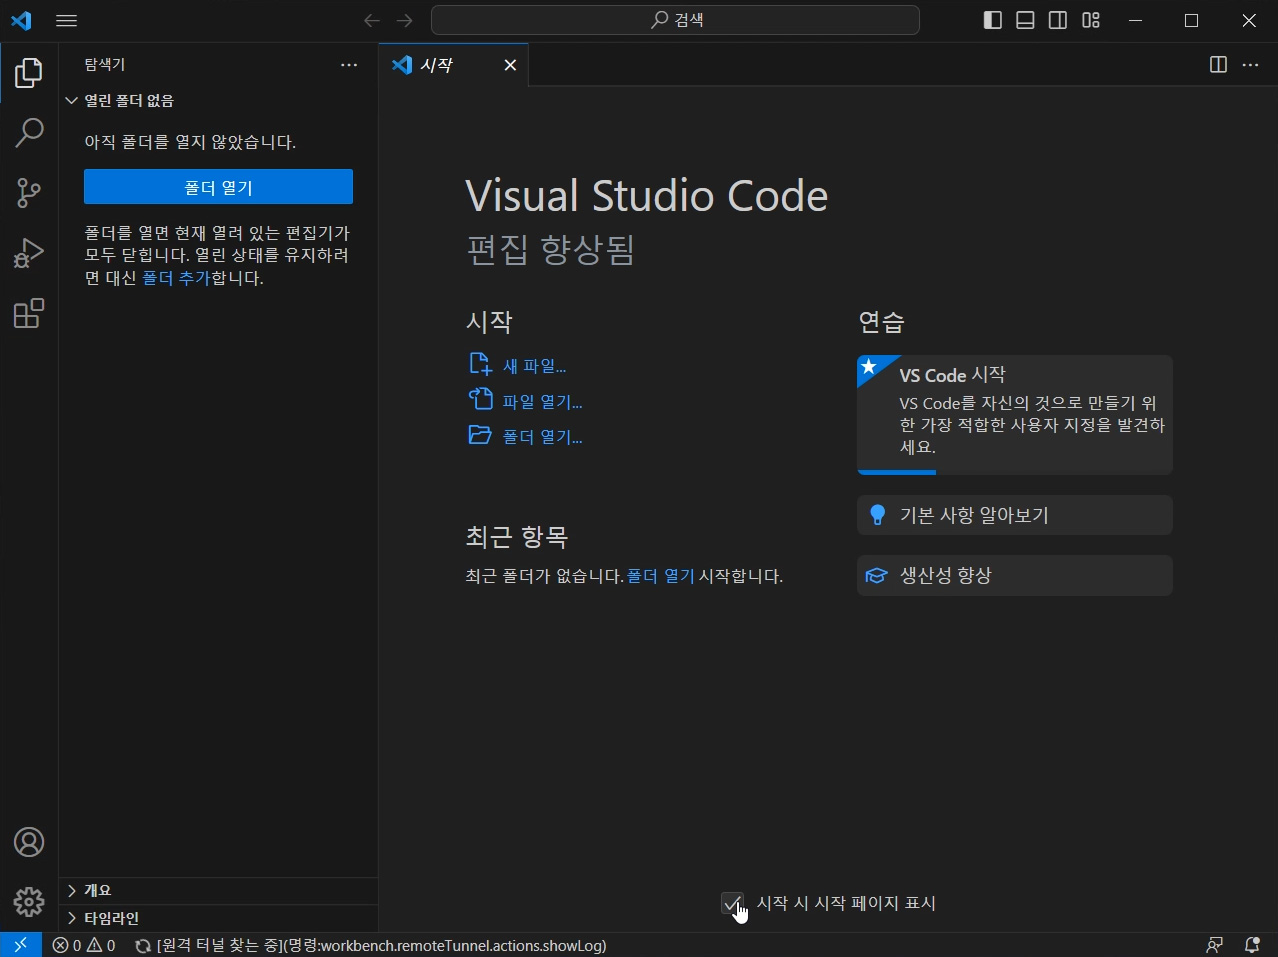Maximize the VS Code window
Viewport: 1278px width, 957px height.
pos(1192,20)
